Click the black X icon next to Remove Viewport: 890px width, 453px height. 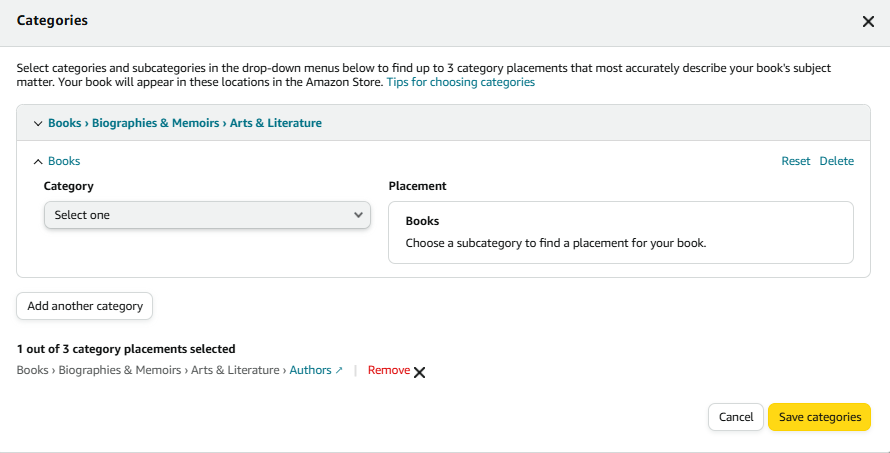pyautogui.click(x=419, y=372)
